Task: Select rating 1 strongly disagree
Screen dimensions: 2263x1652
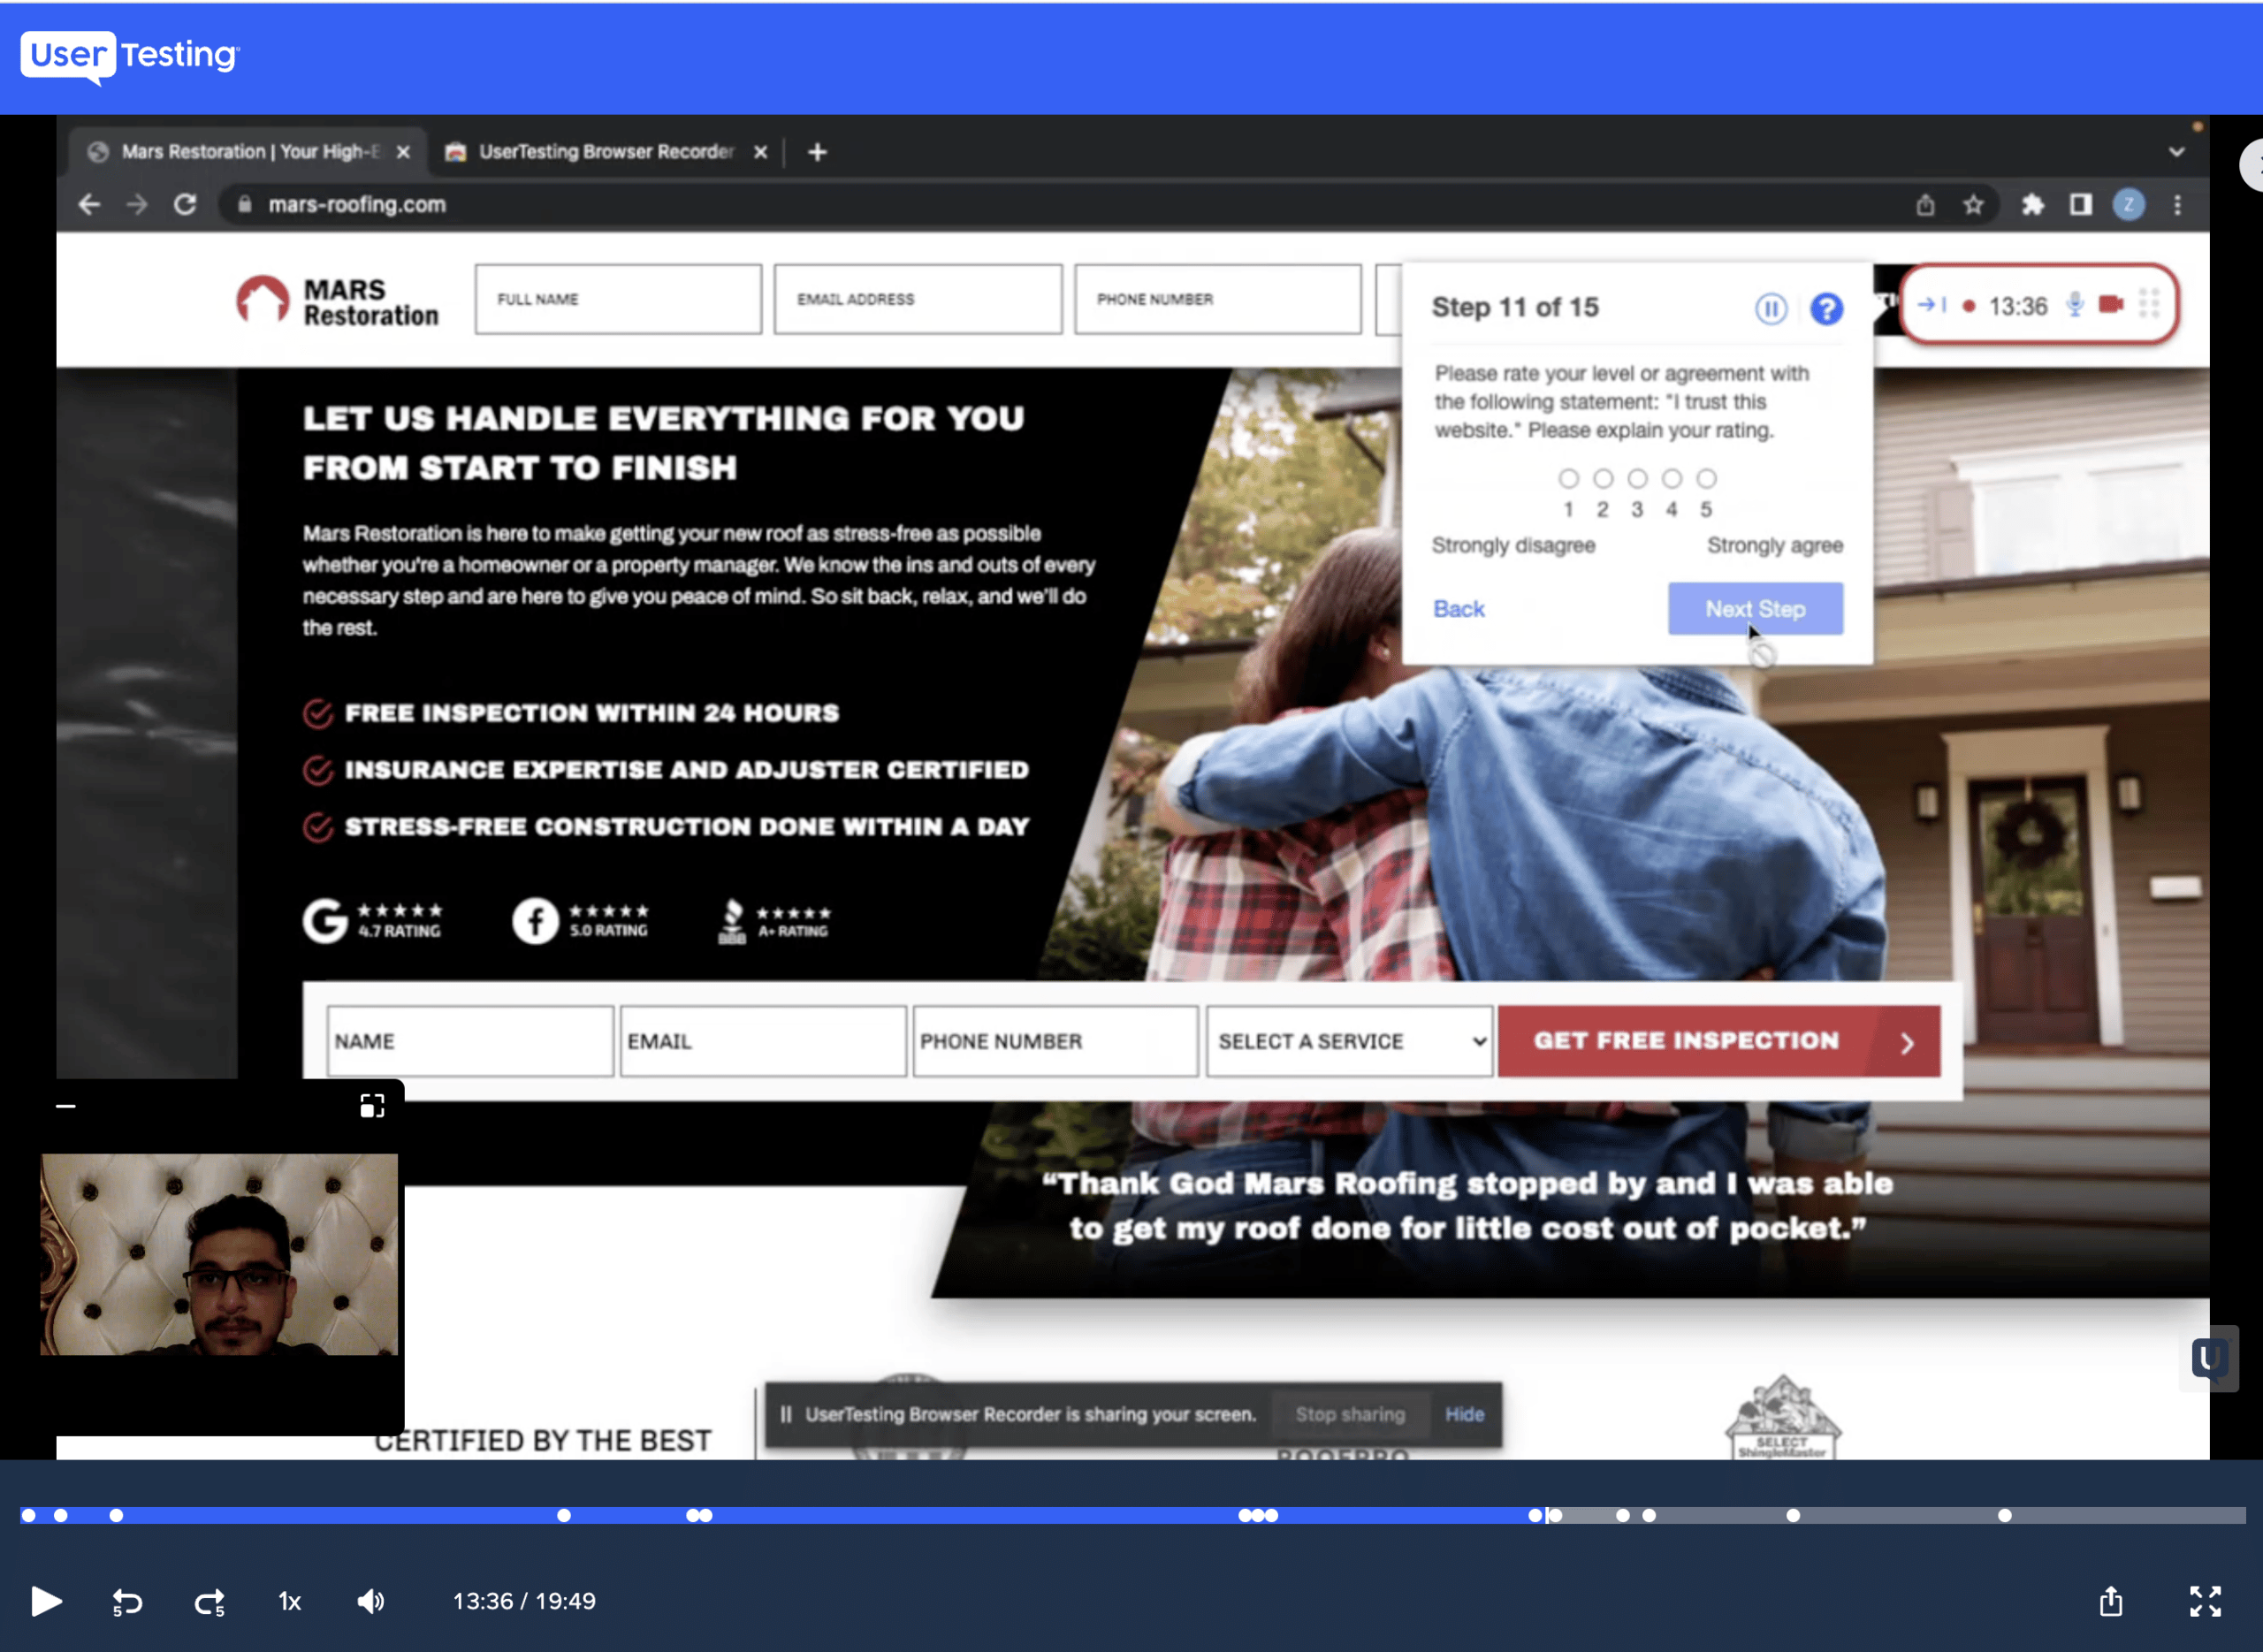Action: tap(1568, 479)
